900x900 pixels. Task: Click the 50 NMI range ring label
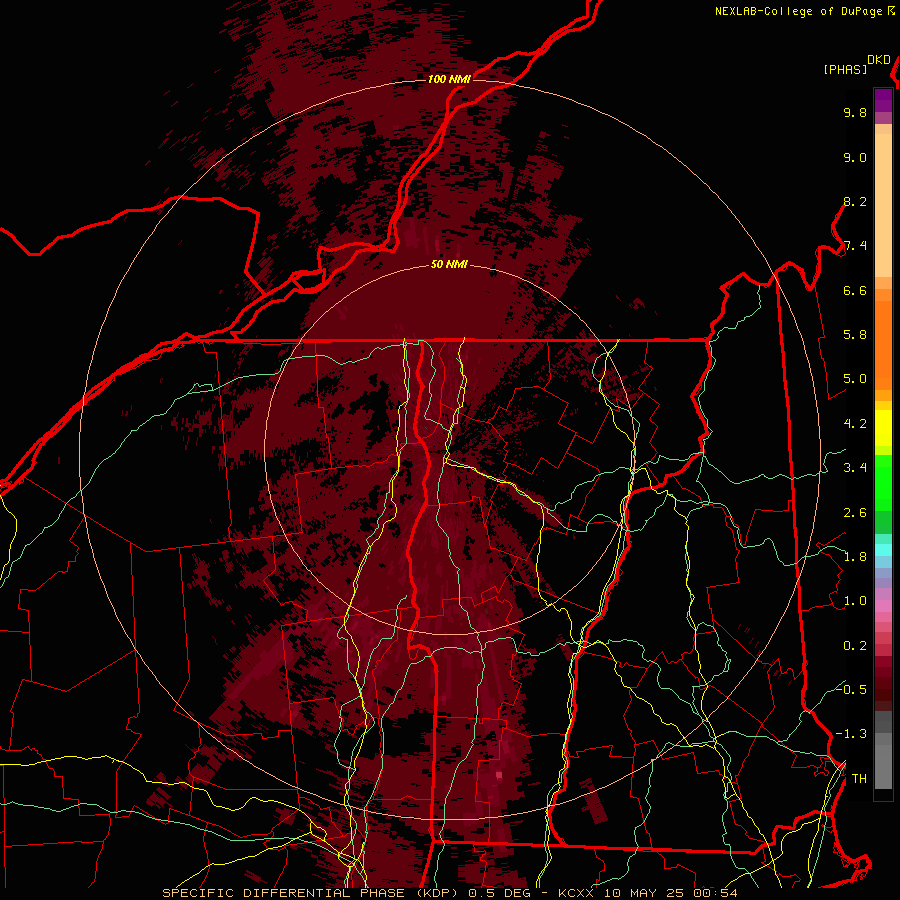449,264
